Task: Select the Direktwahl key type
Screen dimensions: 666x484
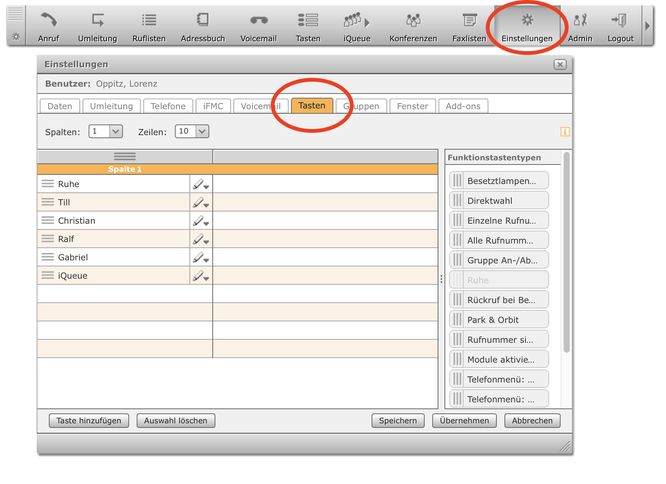Action: pos(499,200)
